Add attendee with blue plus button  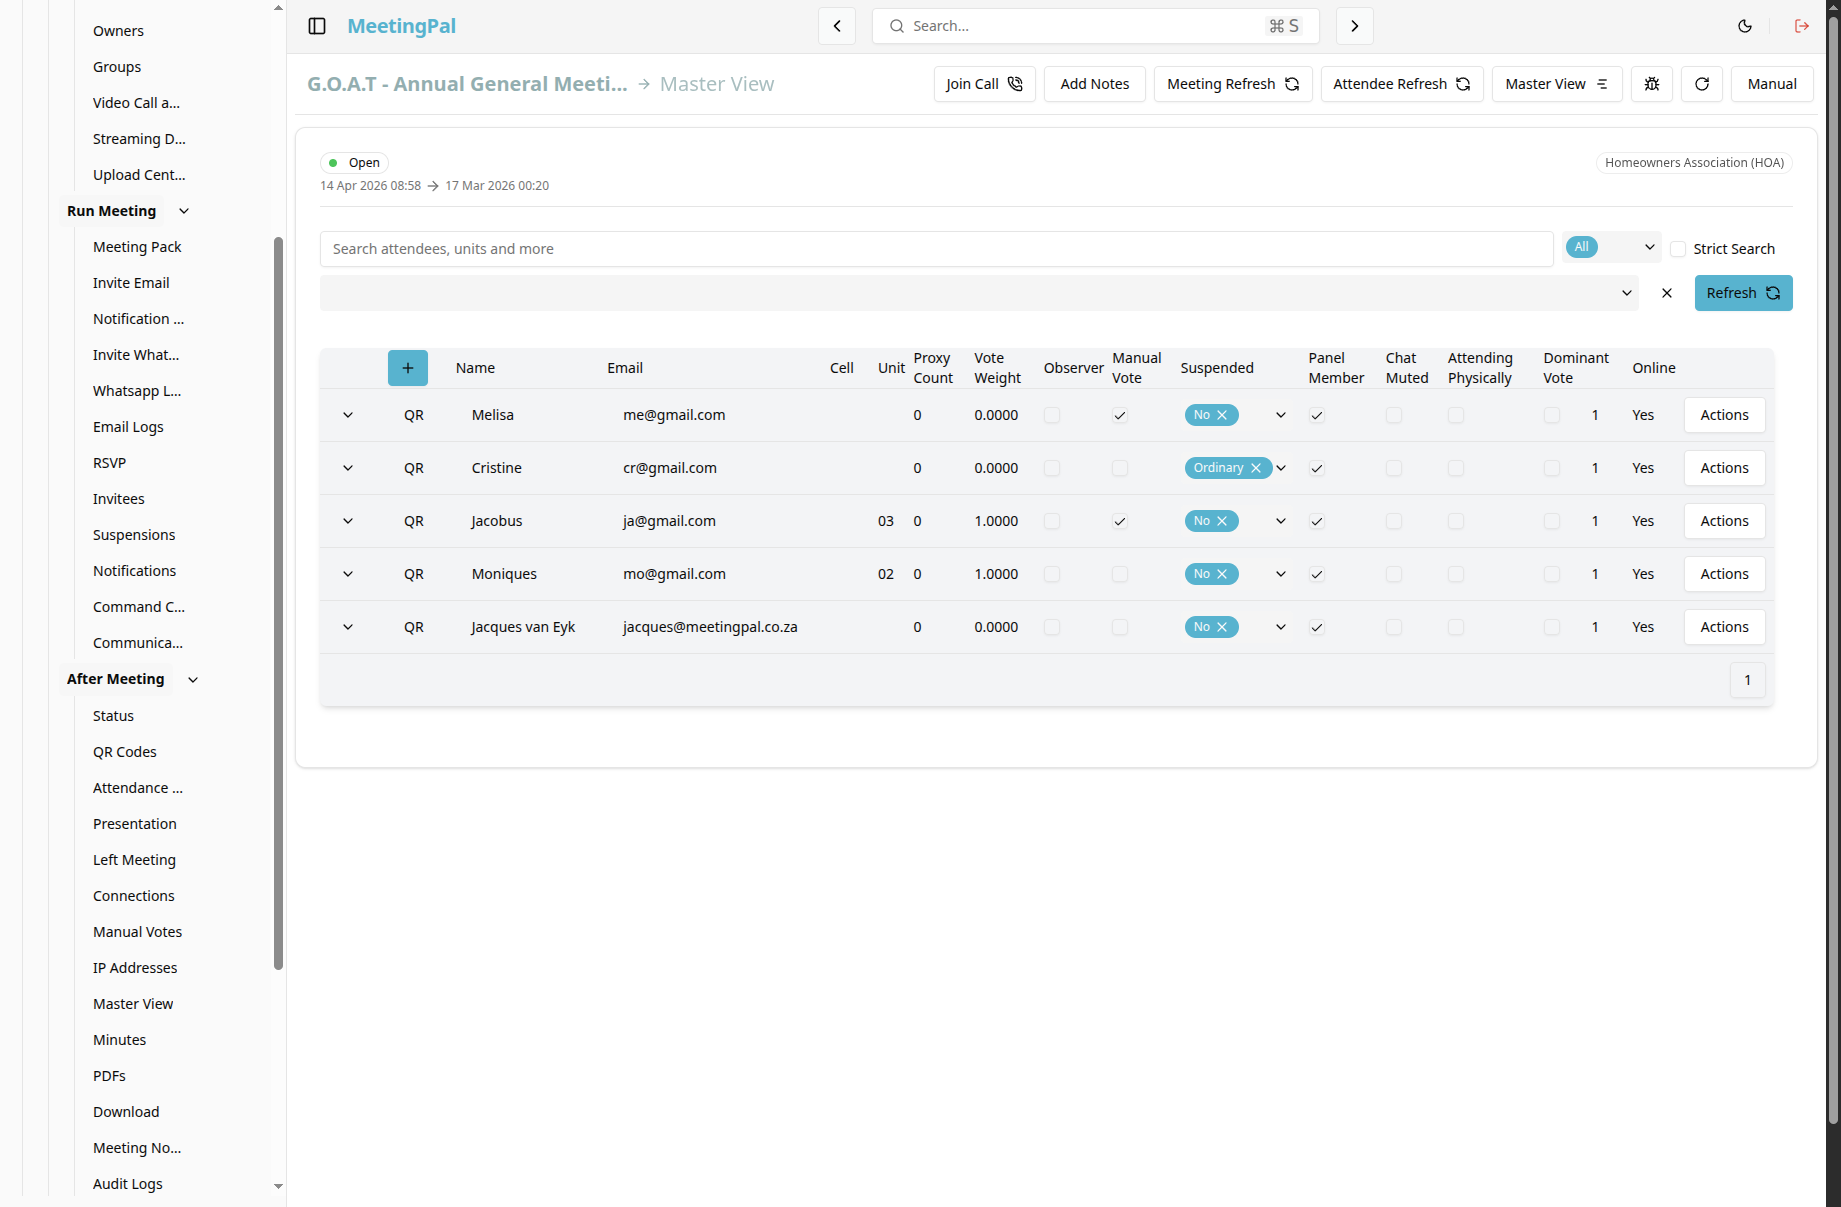[408, 368]
